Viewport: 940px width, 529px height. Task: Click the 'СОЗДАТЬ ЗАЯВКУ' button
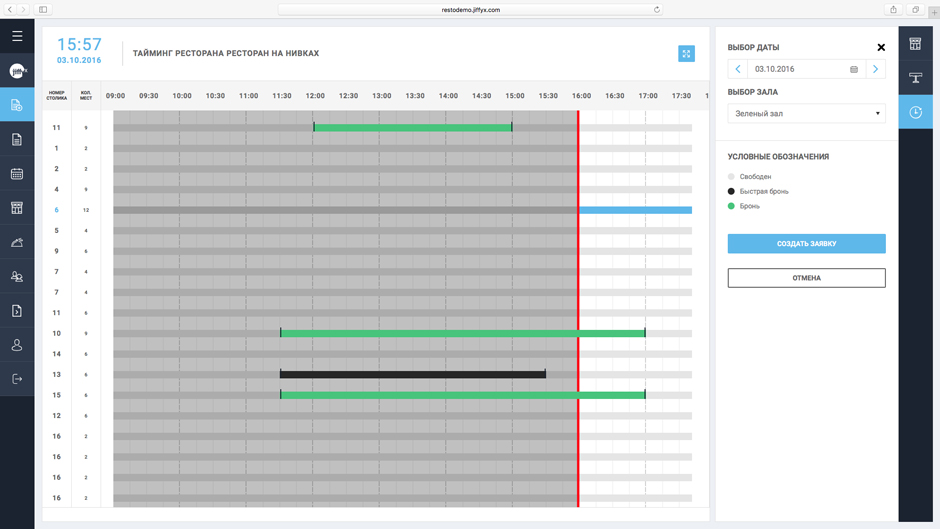(806, 244)
